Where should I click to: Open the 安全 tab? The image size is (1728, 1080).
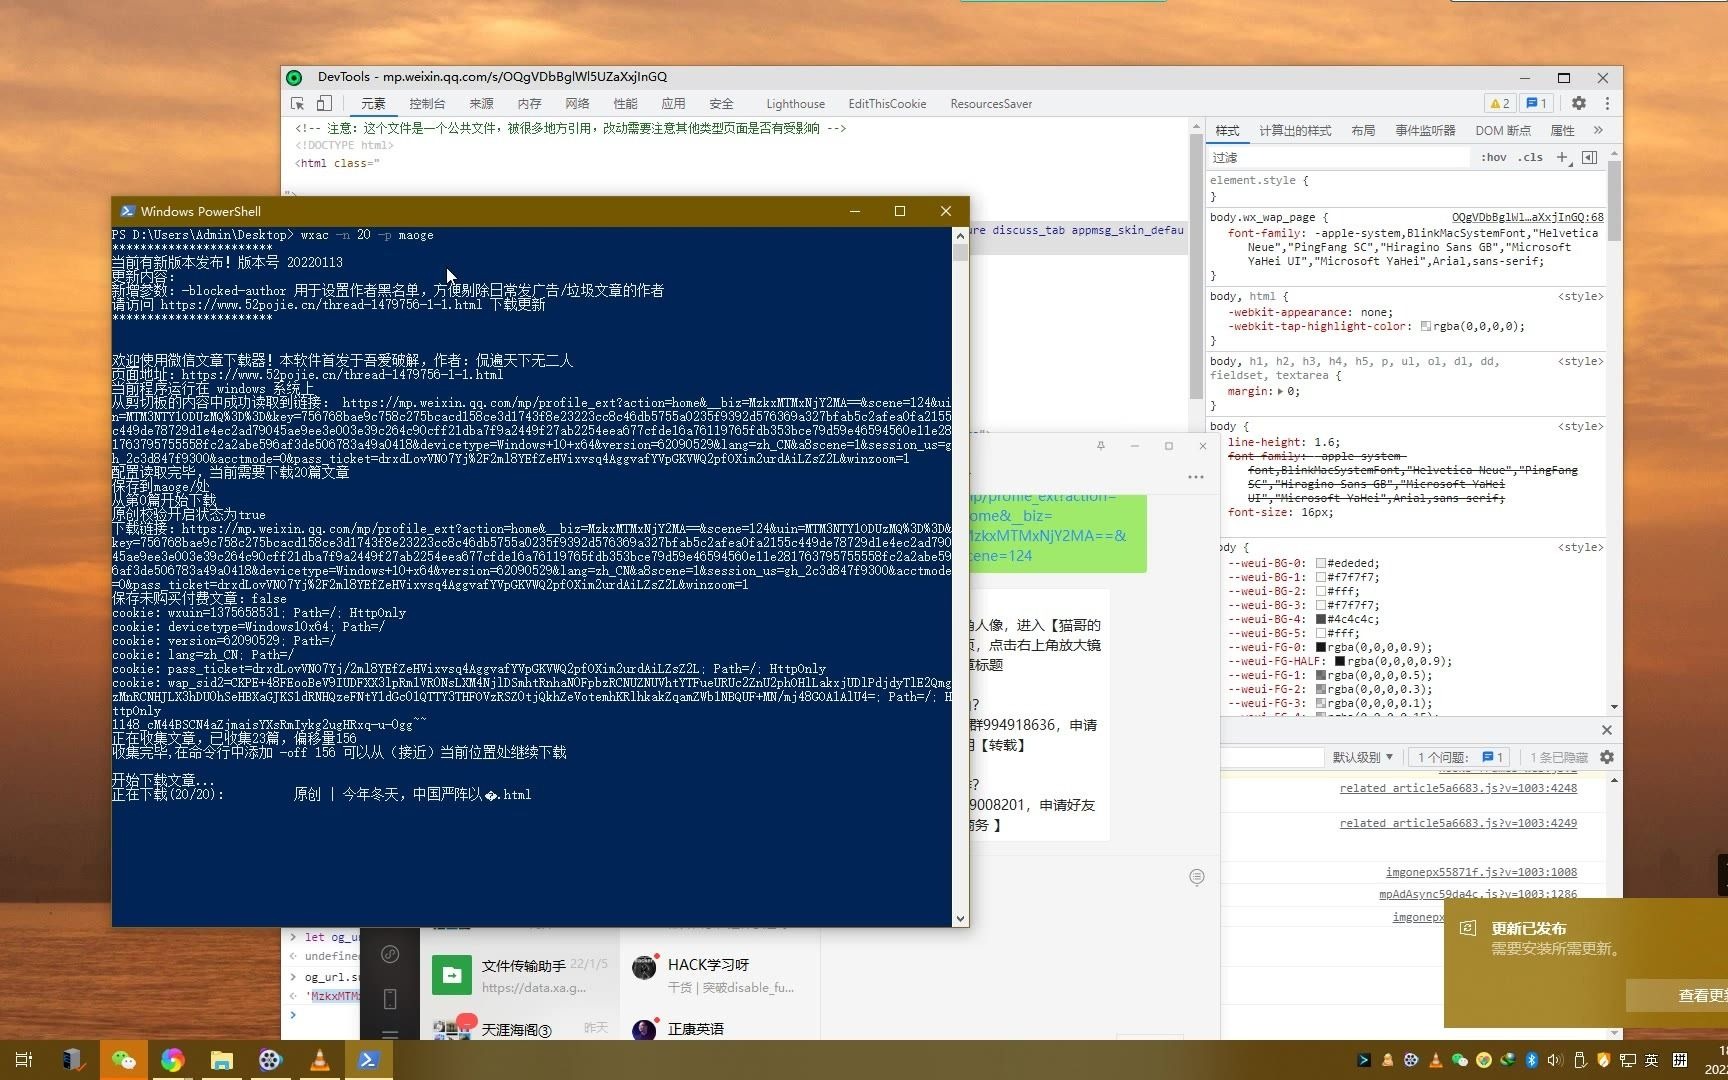pyautogui.click(x=721, y=103)
